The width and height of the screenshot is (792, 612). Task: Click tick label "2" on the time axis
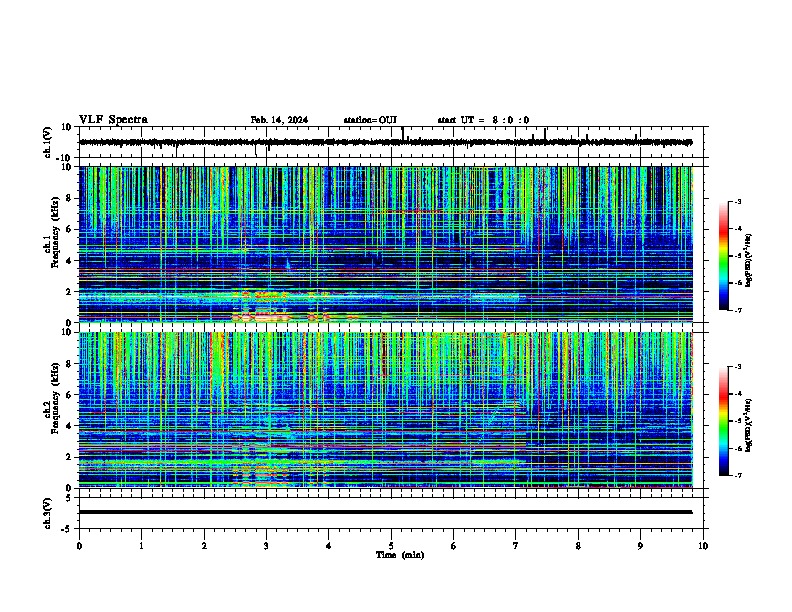pyautogui.click(x=204, y=546)
